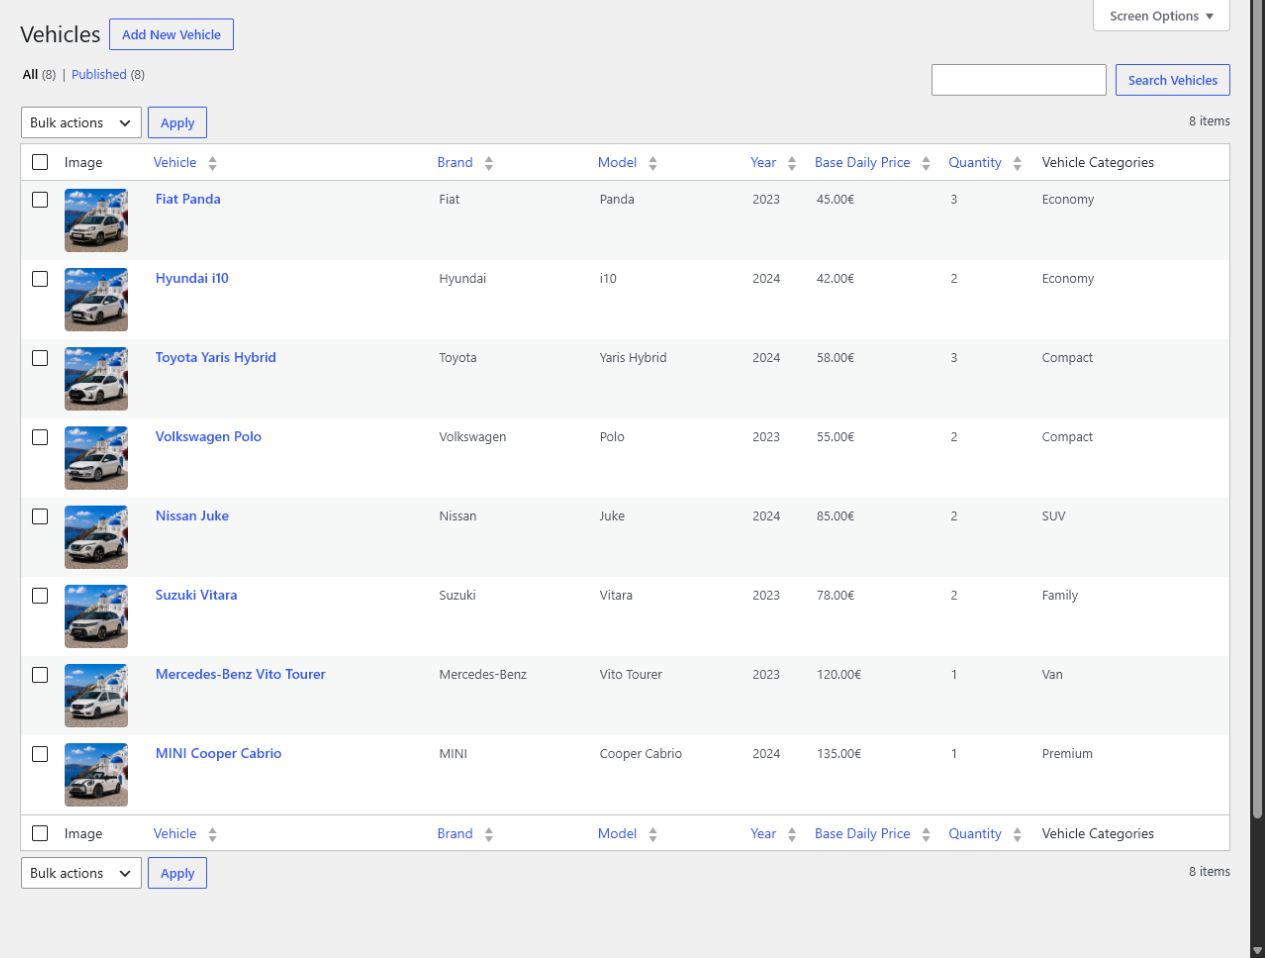Open the Fiat Panda vehicle link

pyautogui.click(x=188, y=199)
